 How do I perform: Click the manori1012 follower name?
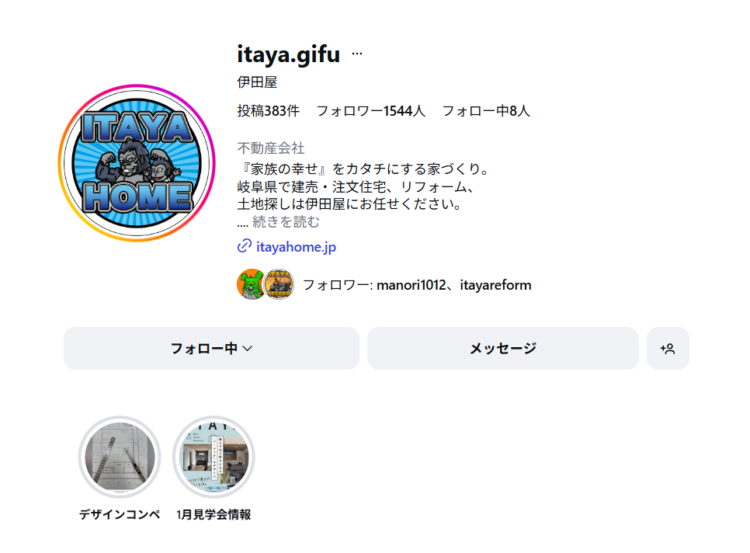411,285
